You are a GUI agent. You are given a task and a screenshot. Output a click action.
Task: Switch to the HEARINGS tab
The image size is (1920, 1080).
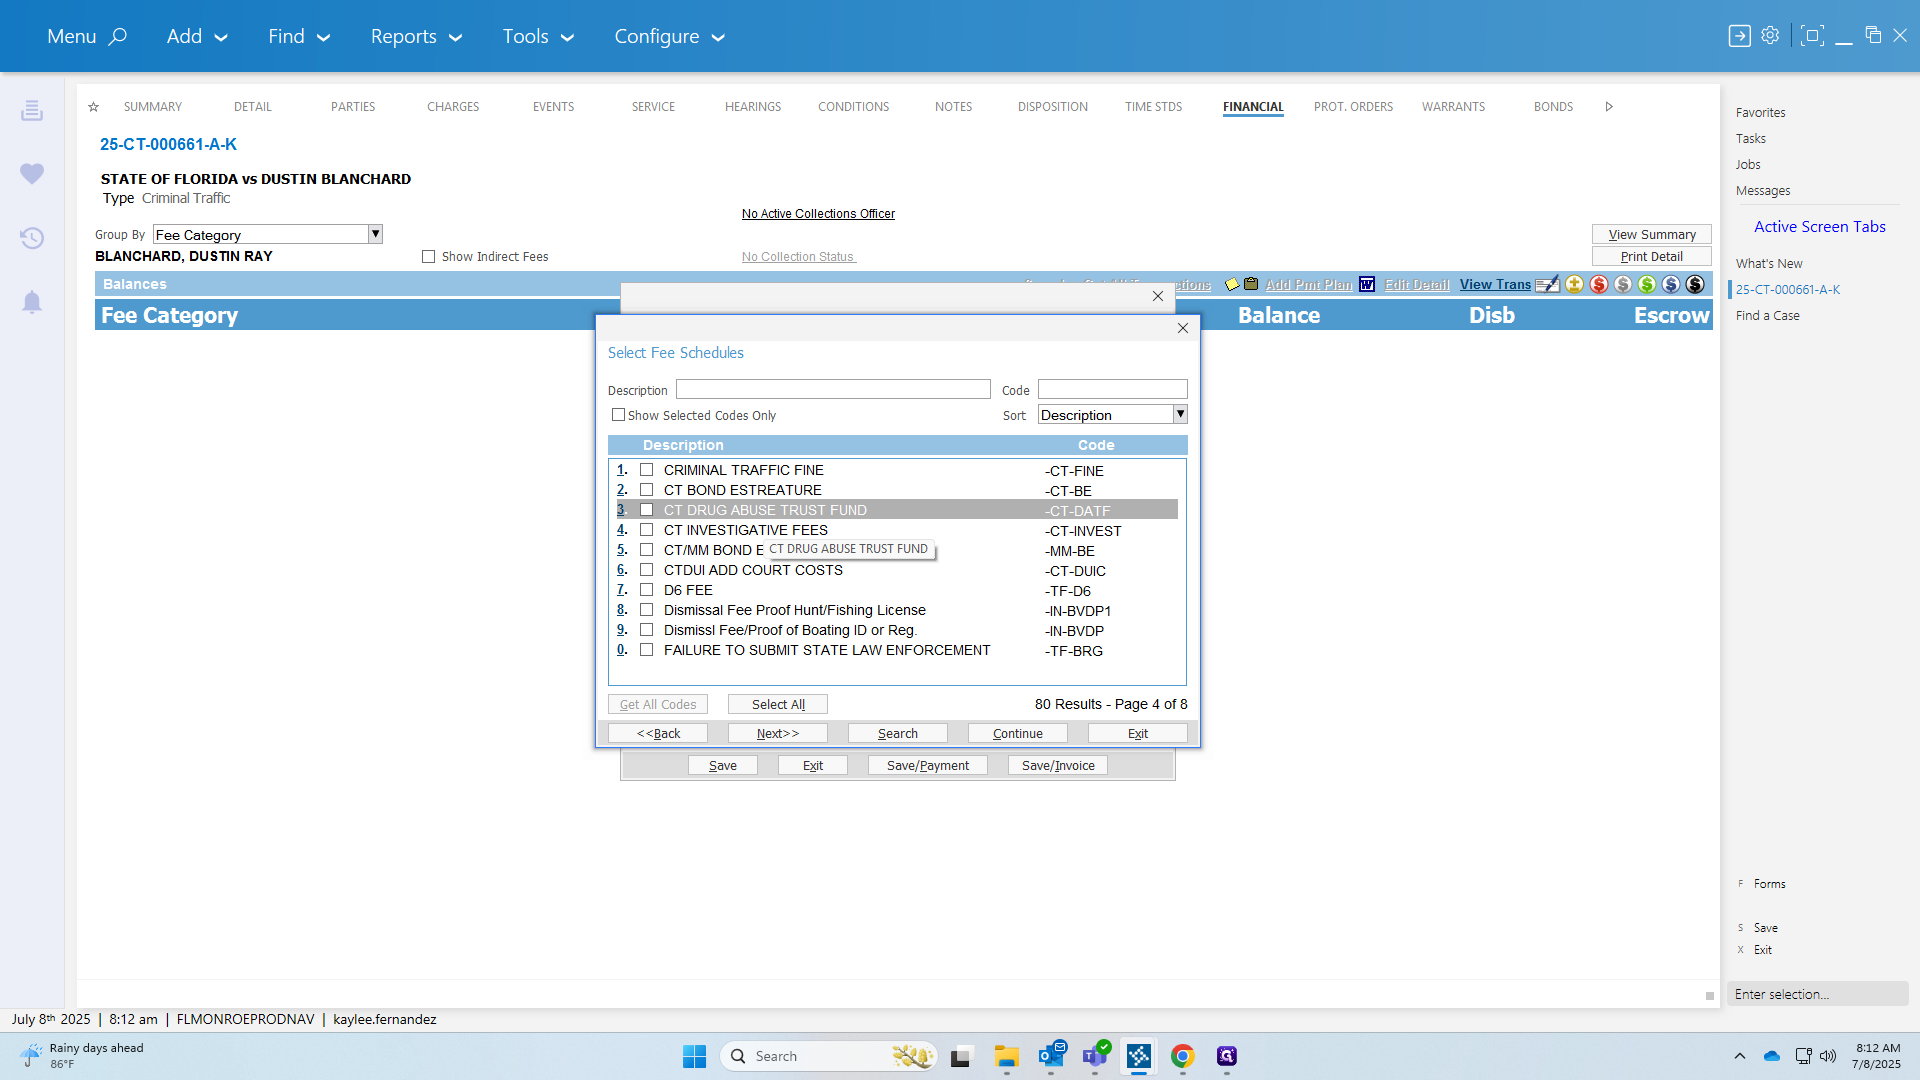[x=753, y=107]
